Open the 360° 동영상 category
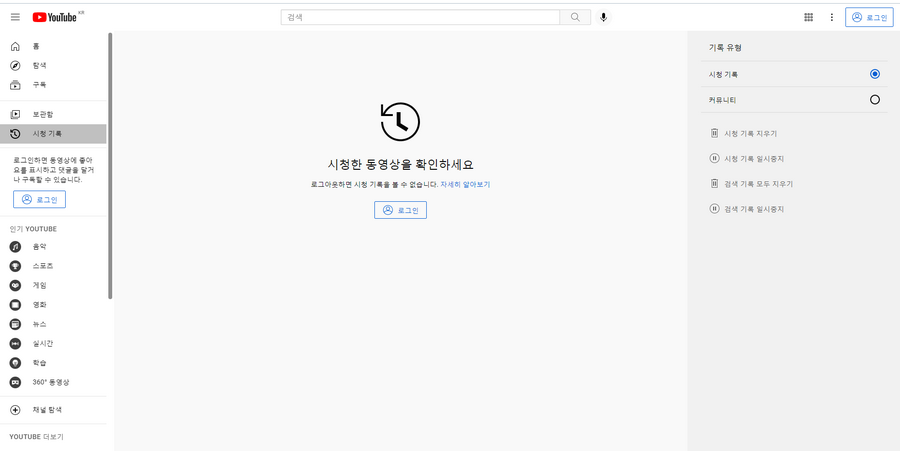Screen dimensions: 900x451 click(x=53, y=382)
